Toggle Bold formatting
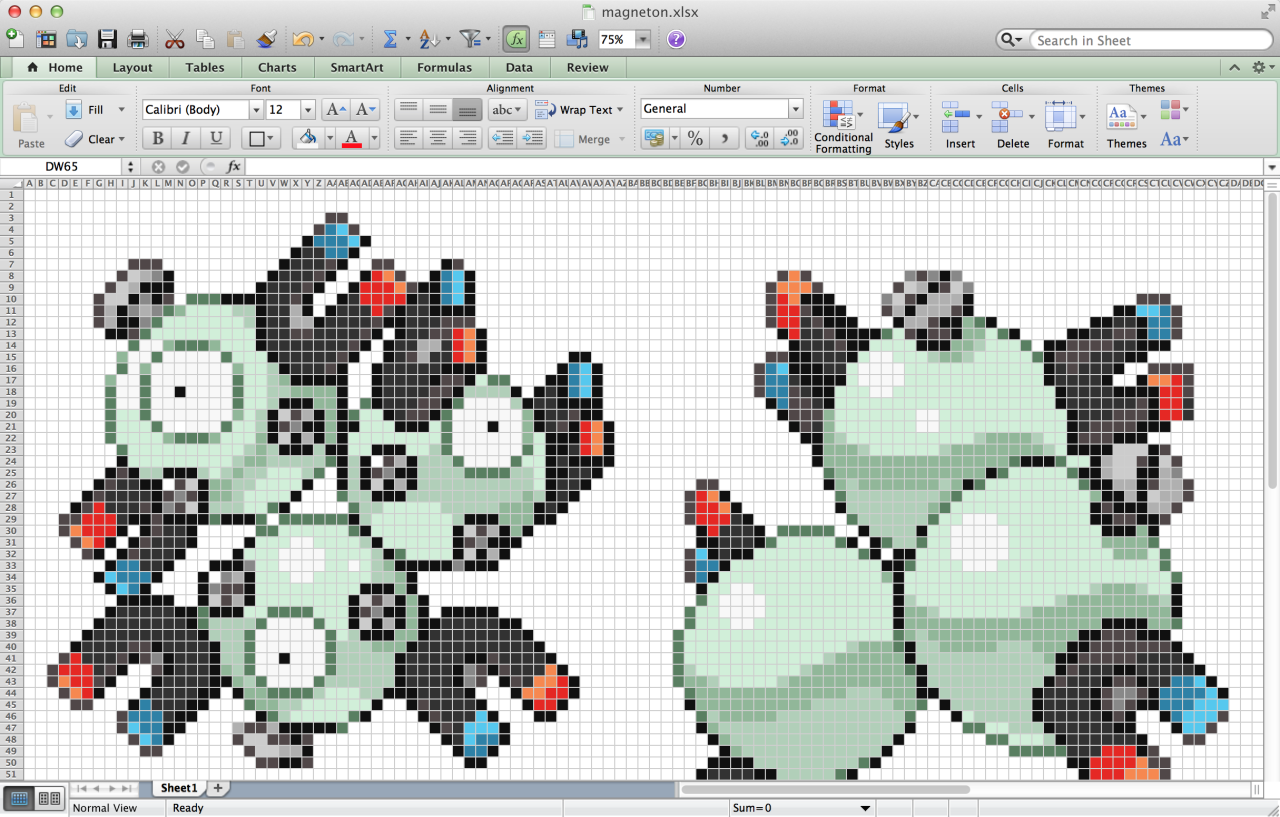 (x=157, y=138)
